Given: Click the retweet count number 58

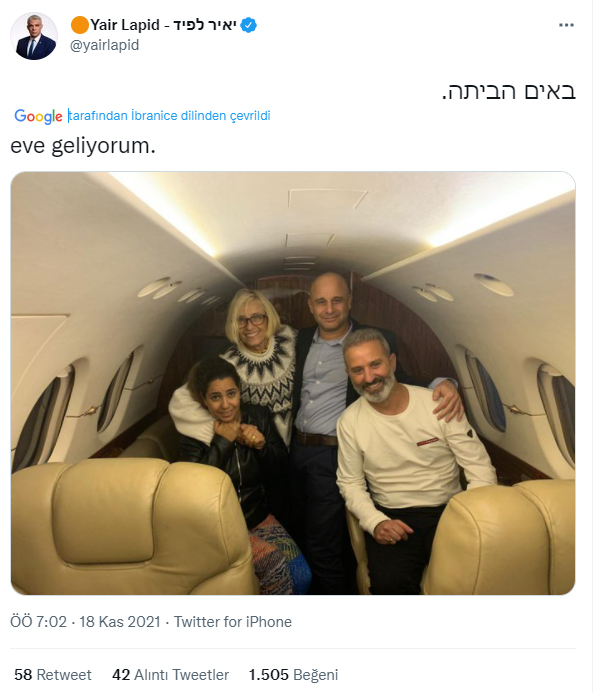Looking at the screenshot, I should pyautogui.click(x=23, y=675).
